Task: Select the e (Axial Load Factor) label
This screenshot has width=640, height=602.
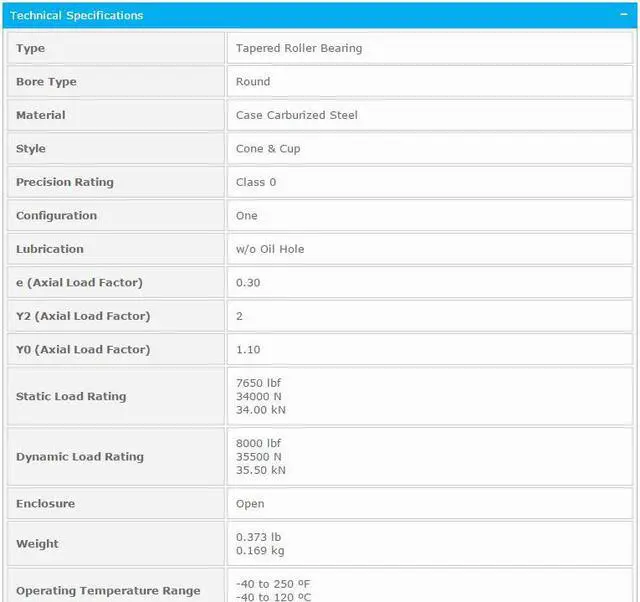Action: [x=79, y=283]
